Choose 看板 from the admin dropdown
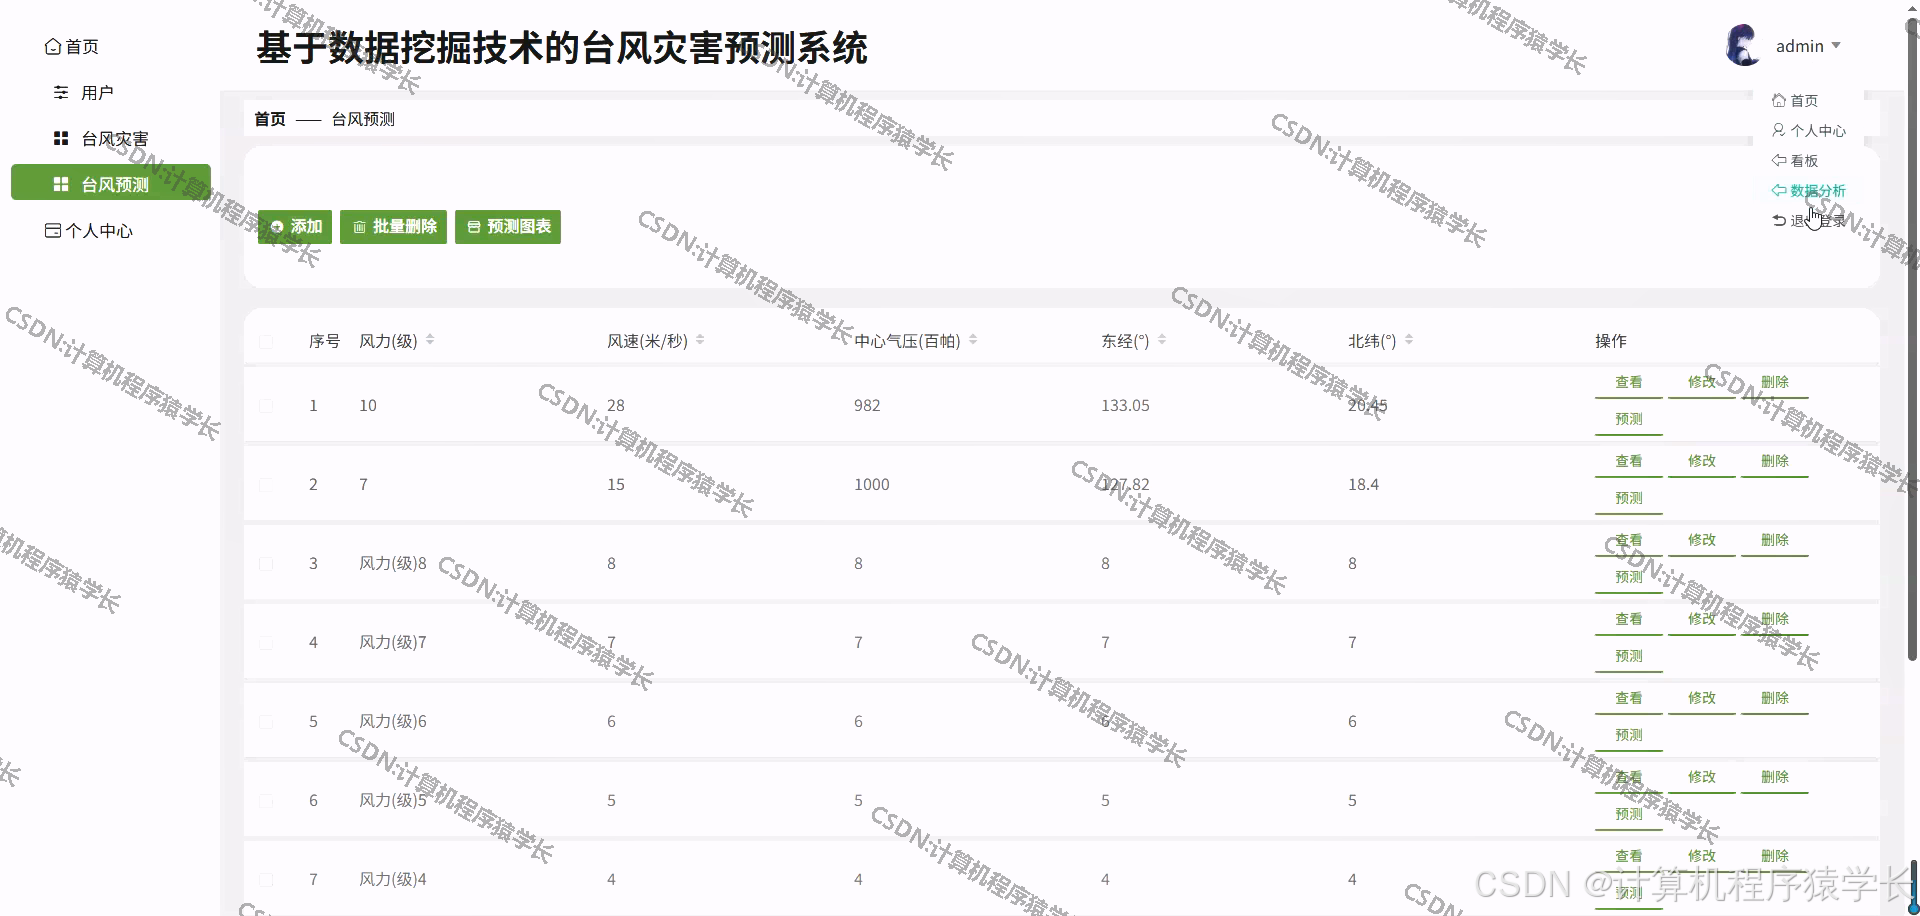The image size is (1920, 916). coord(1804,161)
